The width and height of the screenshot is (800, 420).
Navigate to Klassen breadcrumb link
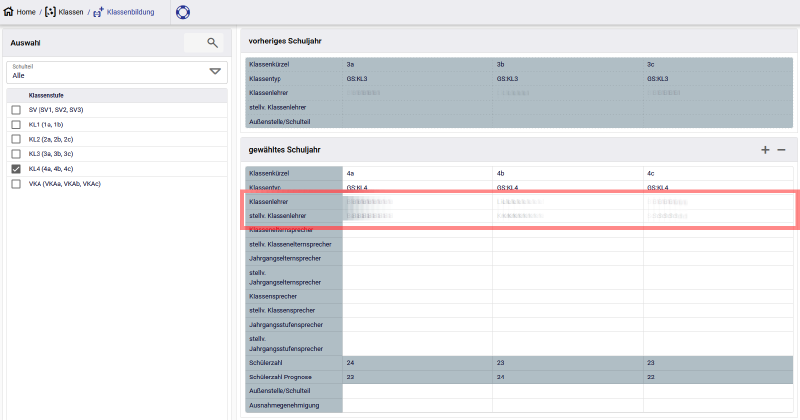coord(70,12)
